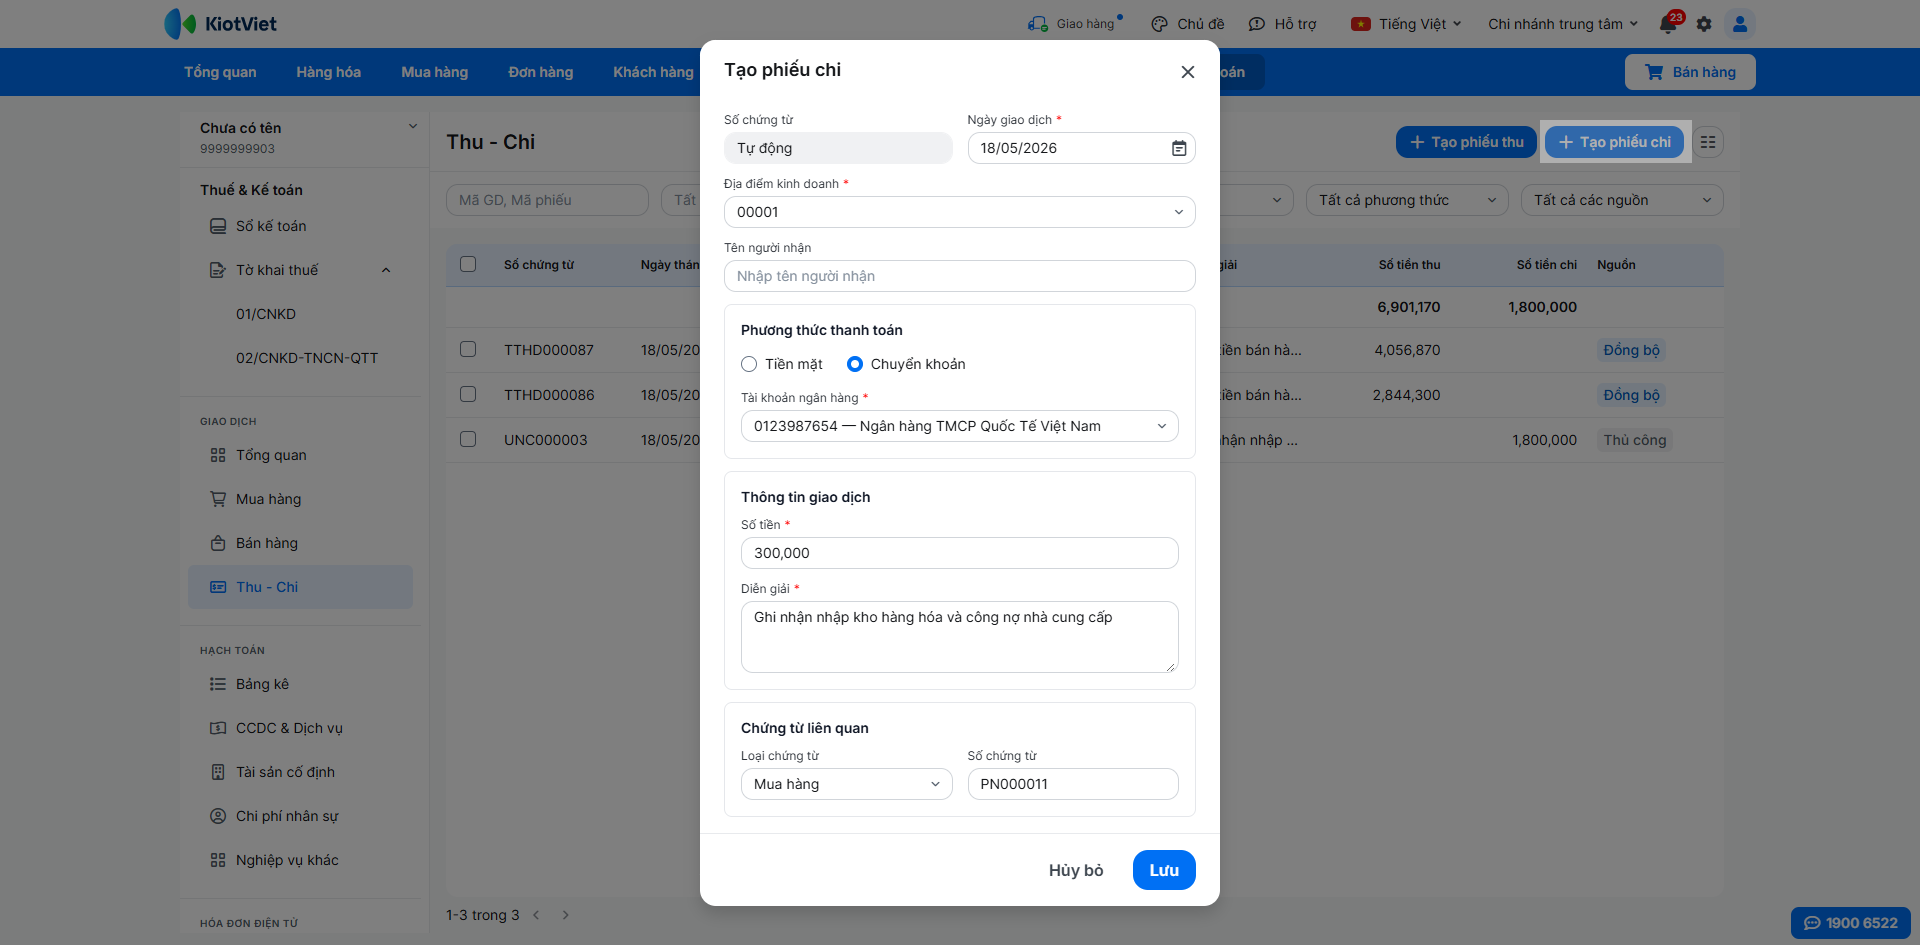Toggle the list view layout icon
The height and width of the screenshot is (945, 1920).
[1708, 142]
